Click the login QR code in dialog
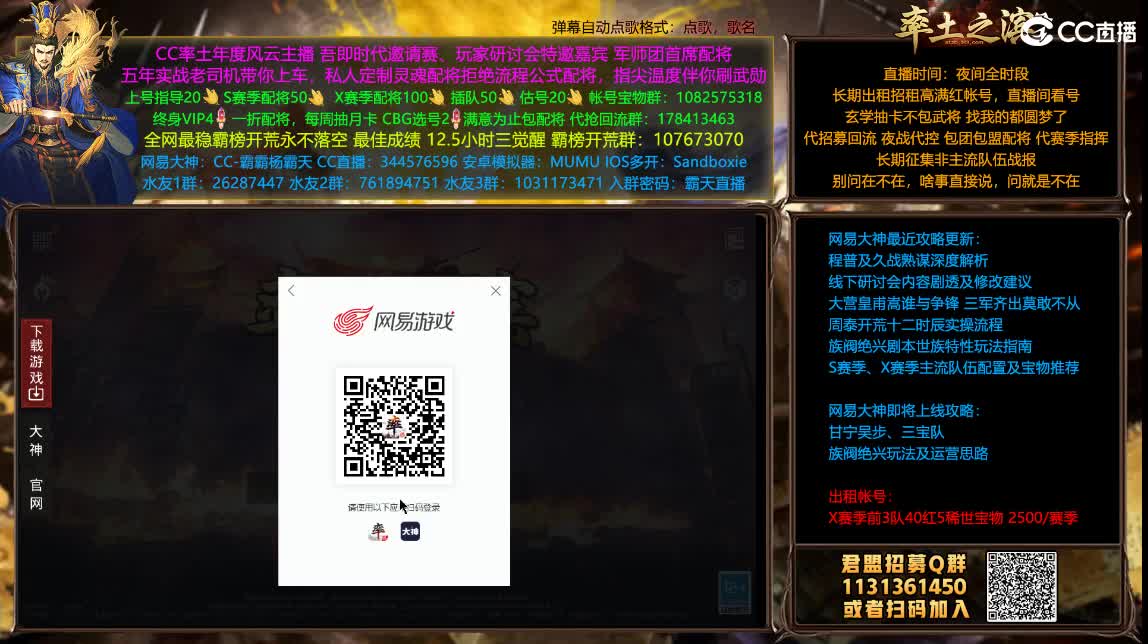 tap(394, 426)
